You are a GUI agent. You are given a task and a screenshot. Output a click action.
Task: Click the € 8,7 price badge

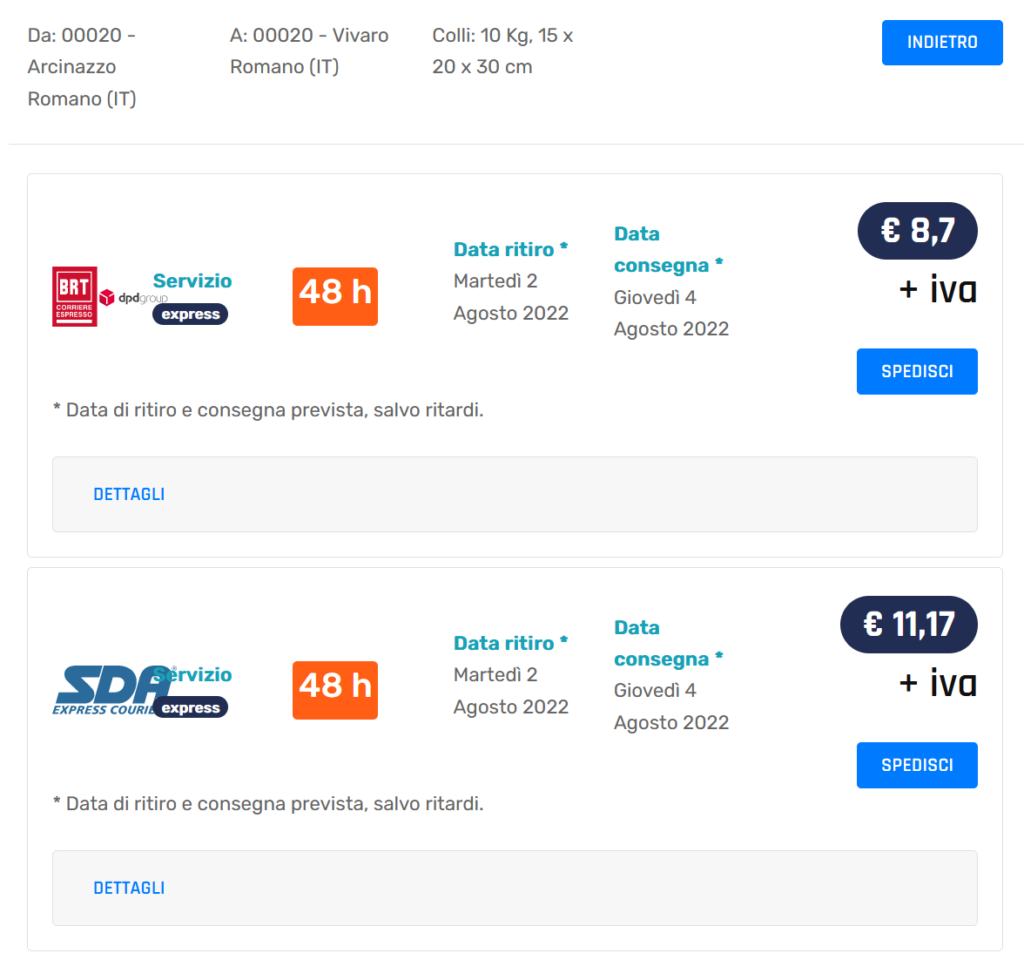917,231
